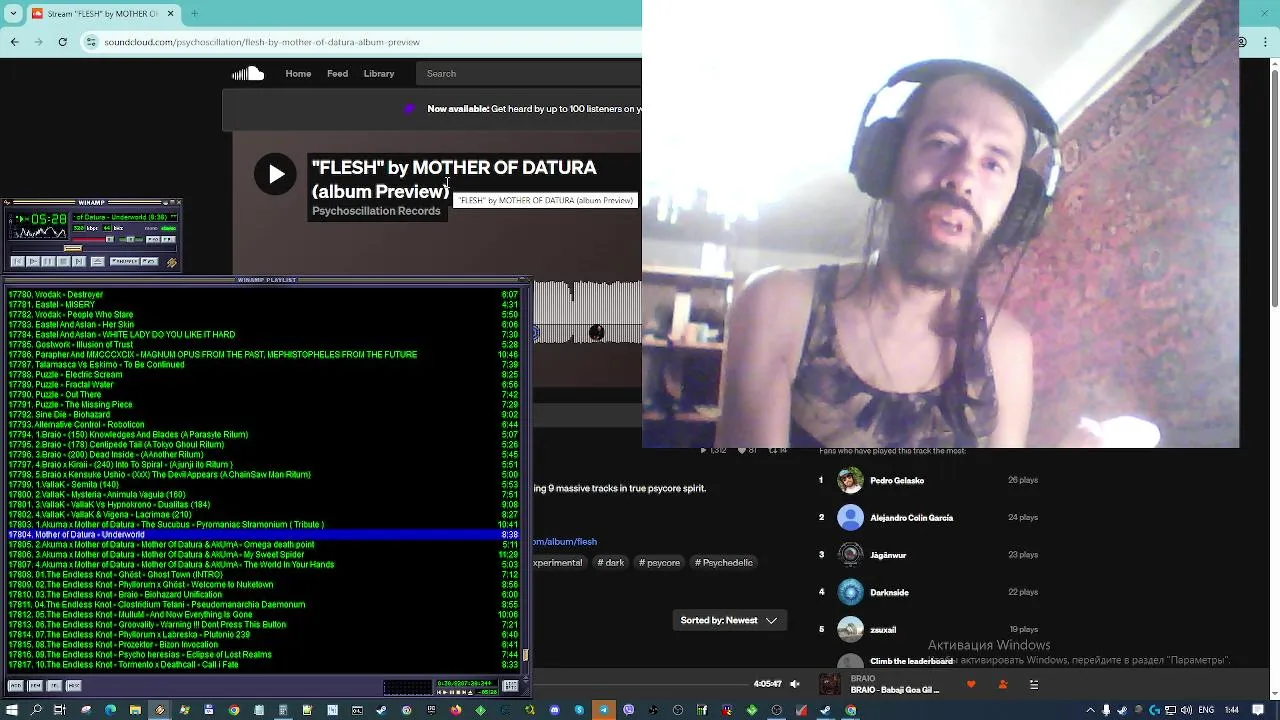Click BRAIO track thumbnail in player bar

(830, 684)
